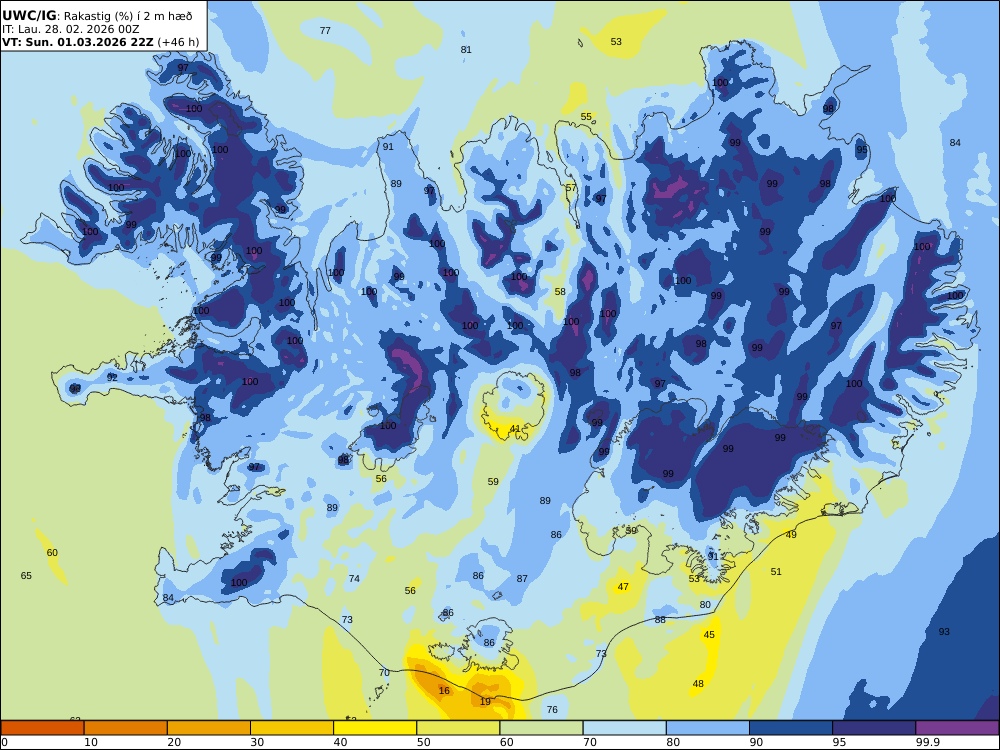
Task: Click the pale green 60–70 legend swatch
Action: (541, 728)
